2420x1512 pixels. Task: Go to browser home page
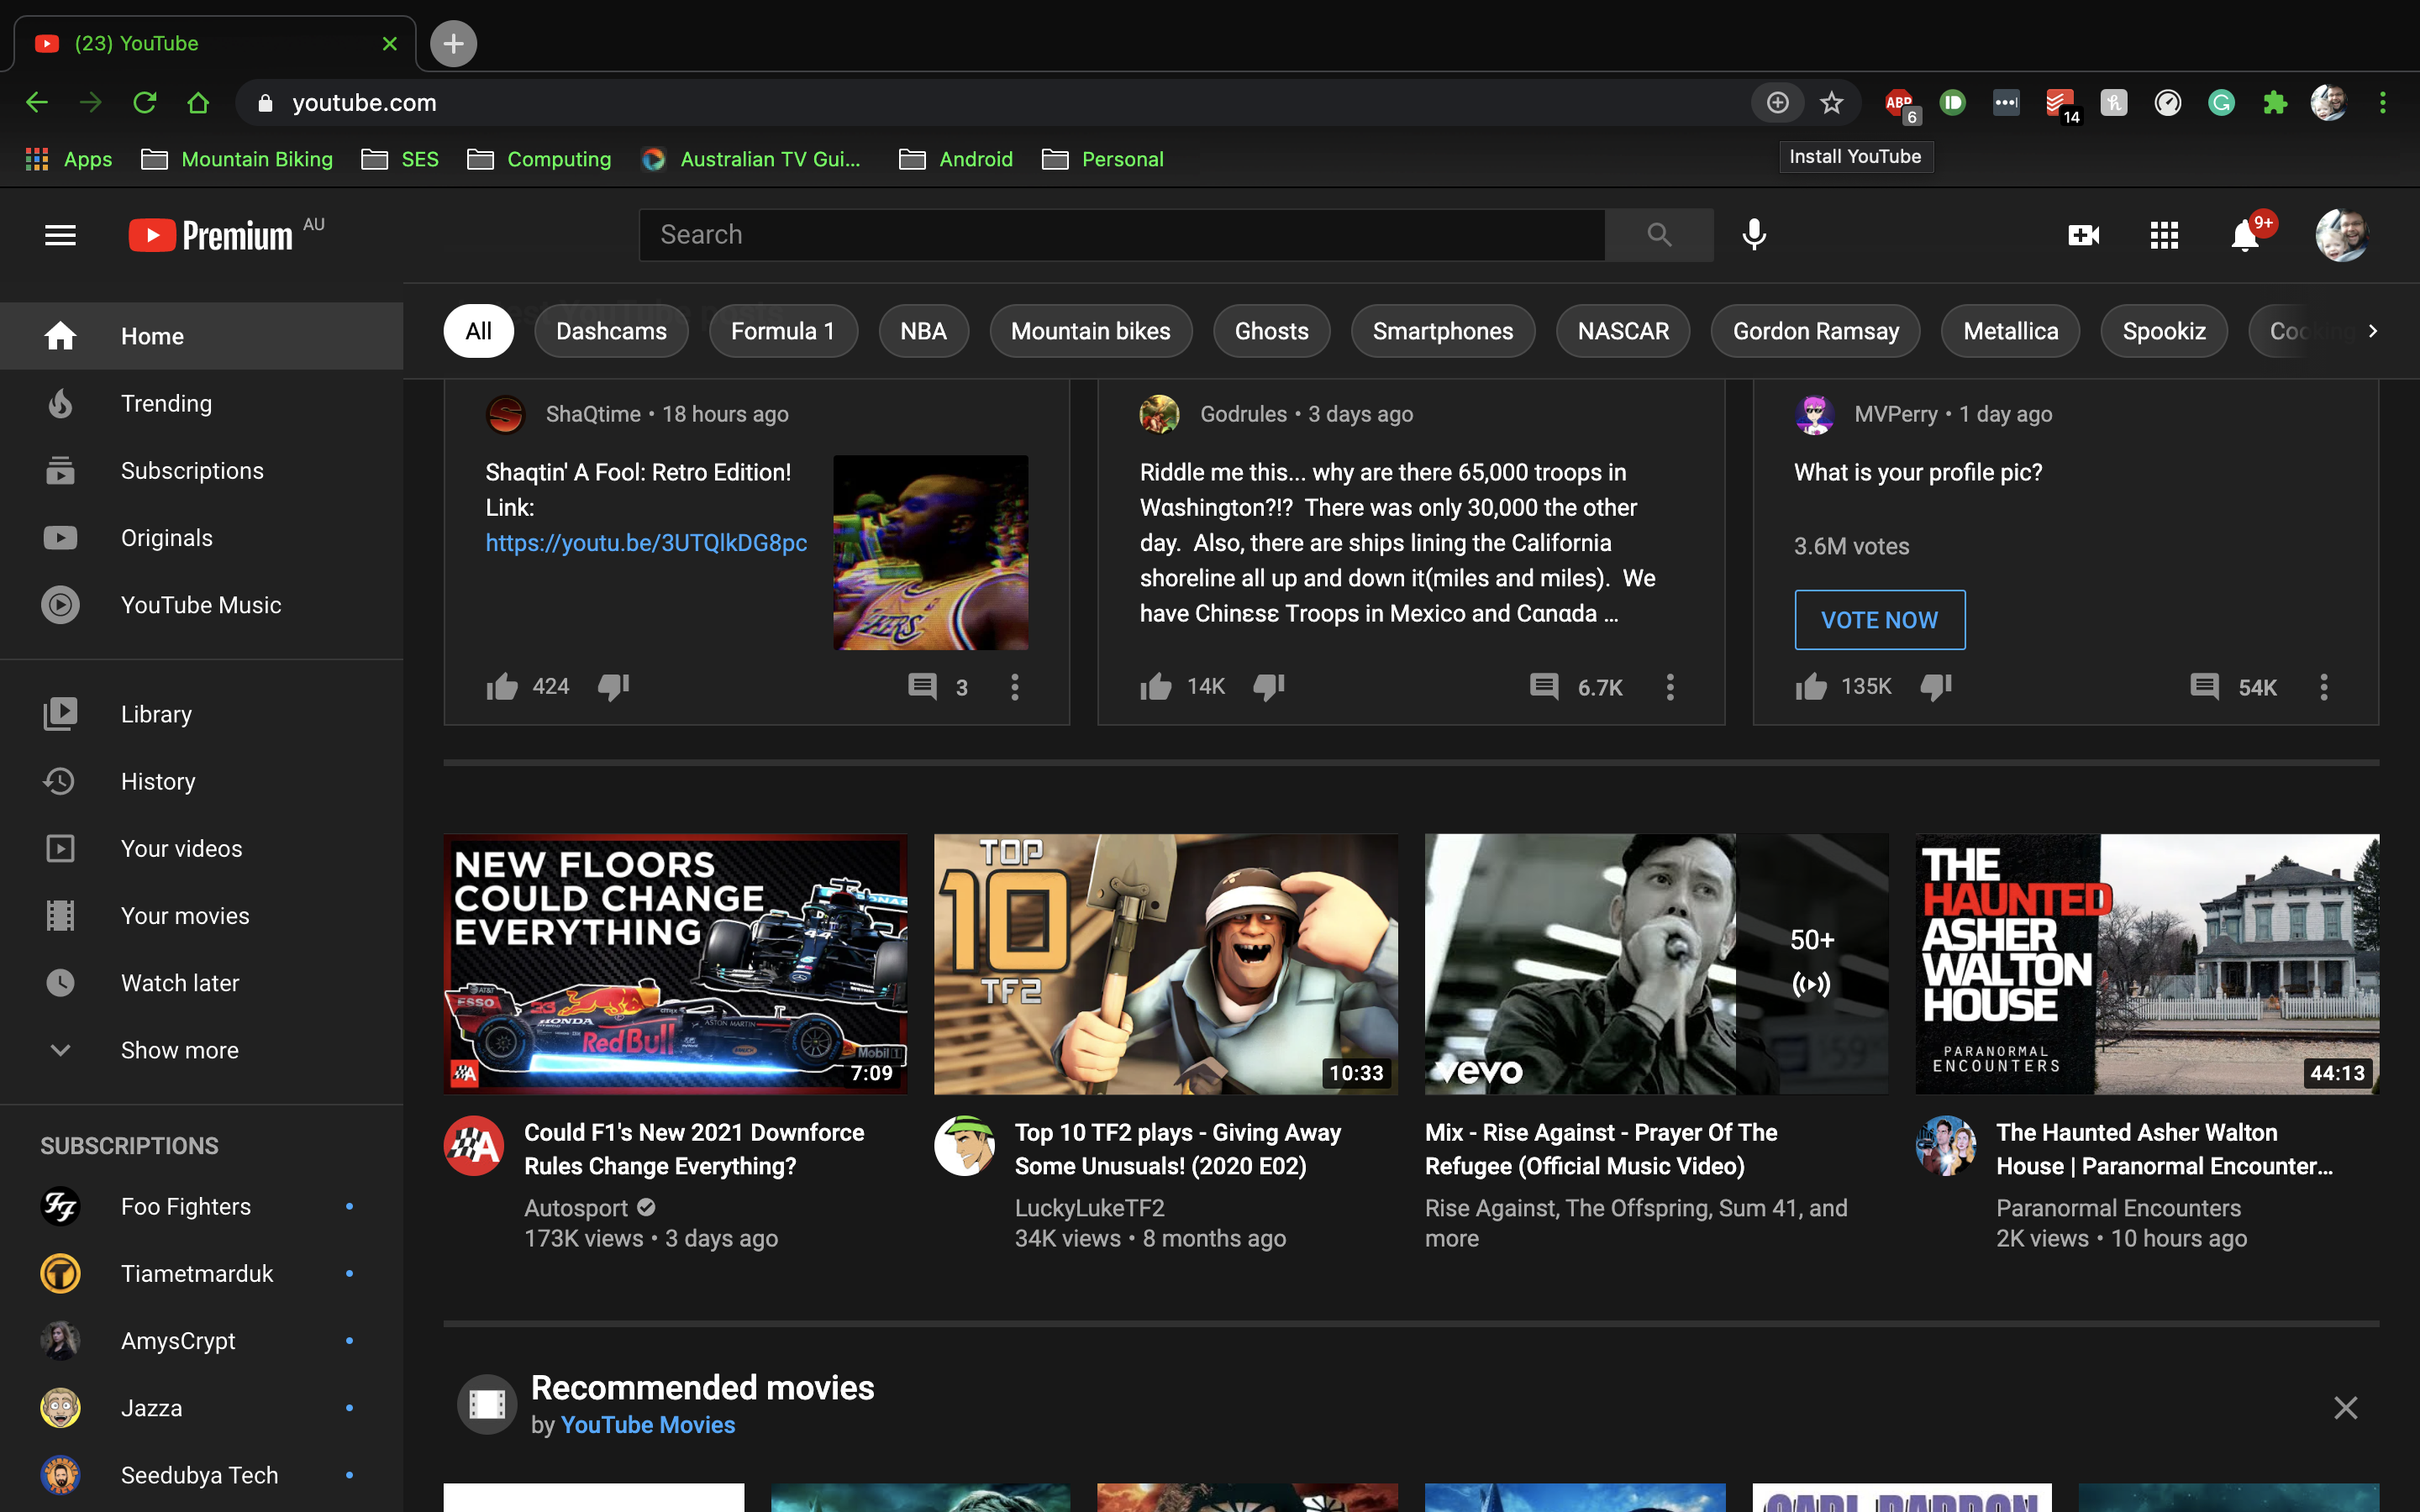198,102
